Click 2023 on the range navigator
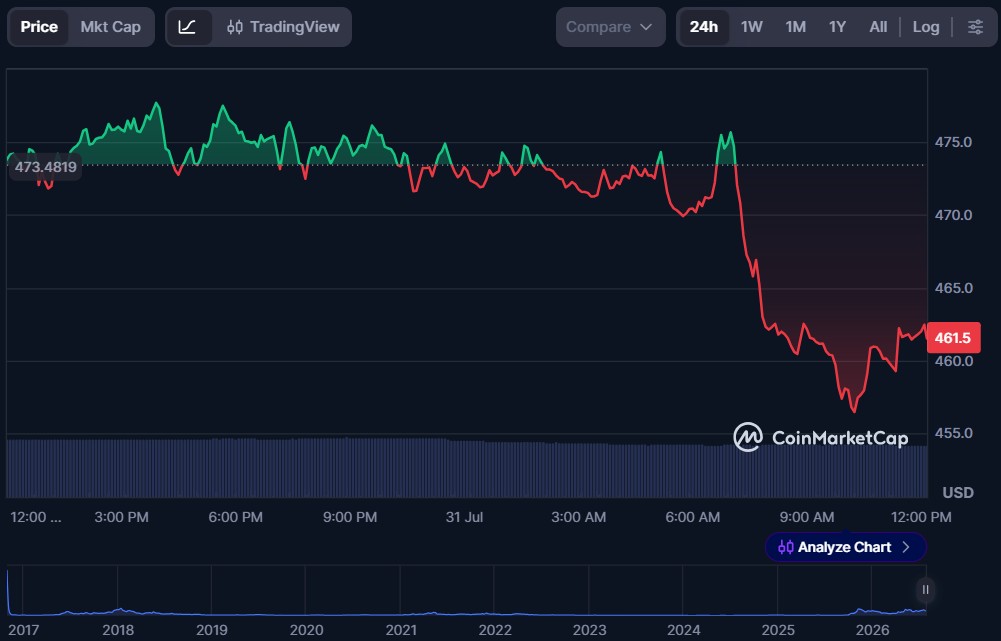 point(589,630)
